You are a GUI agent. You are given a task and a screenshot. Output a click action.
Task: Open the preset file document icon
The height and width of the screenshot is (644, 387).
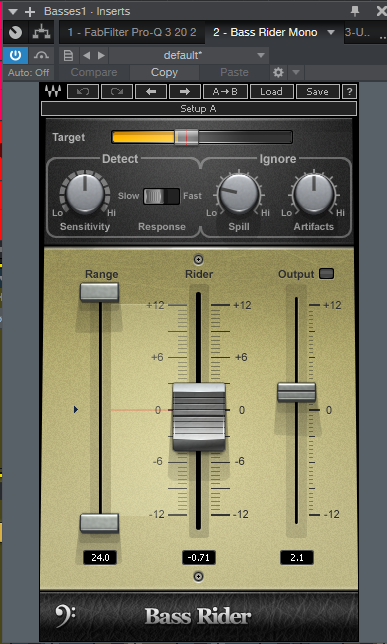(69, 55)
